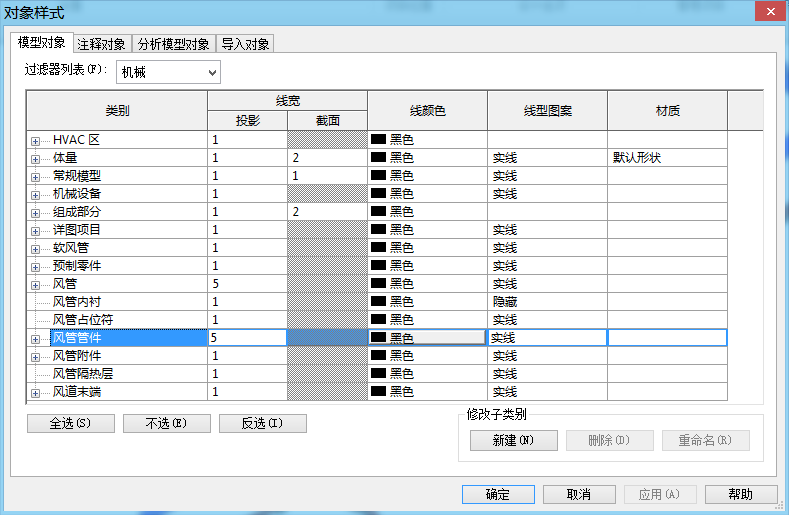
Task: Expand the HVAC 区 category
Action: (35, 141)
